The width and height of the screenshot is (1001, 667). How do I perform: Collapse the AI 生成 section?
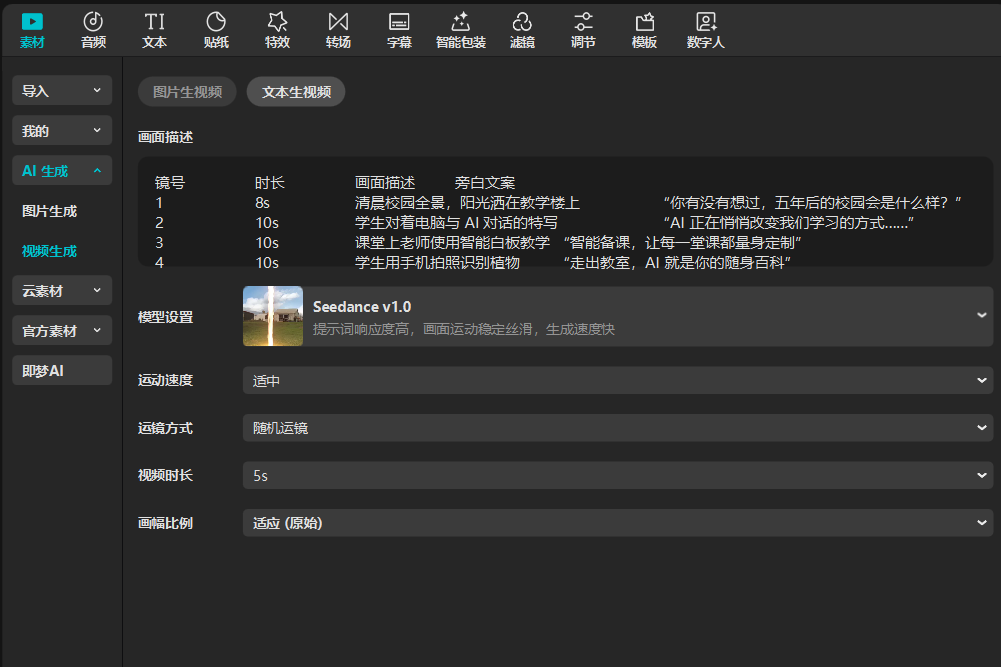pyautogui.click(x=62, y=171)
